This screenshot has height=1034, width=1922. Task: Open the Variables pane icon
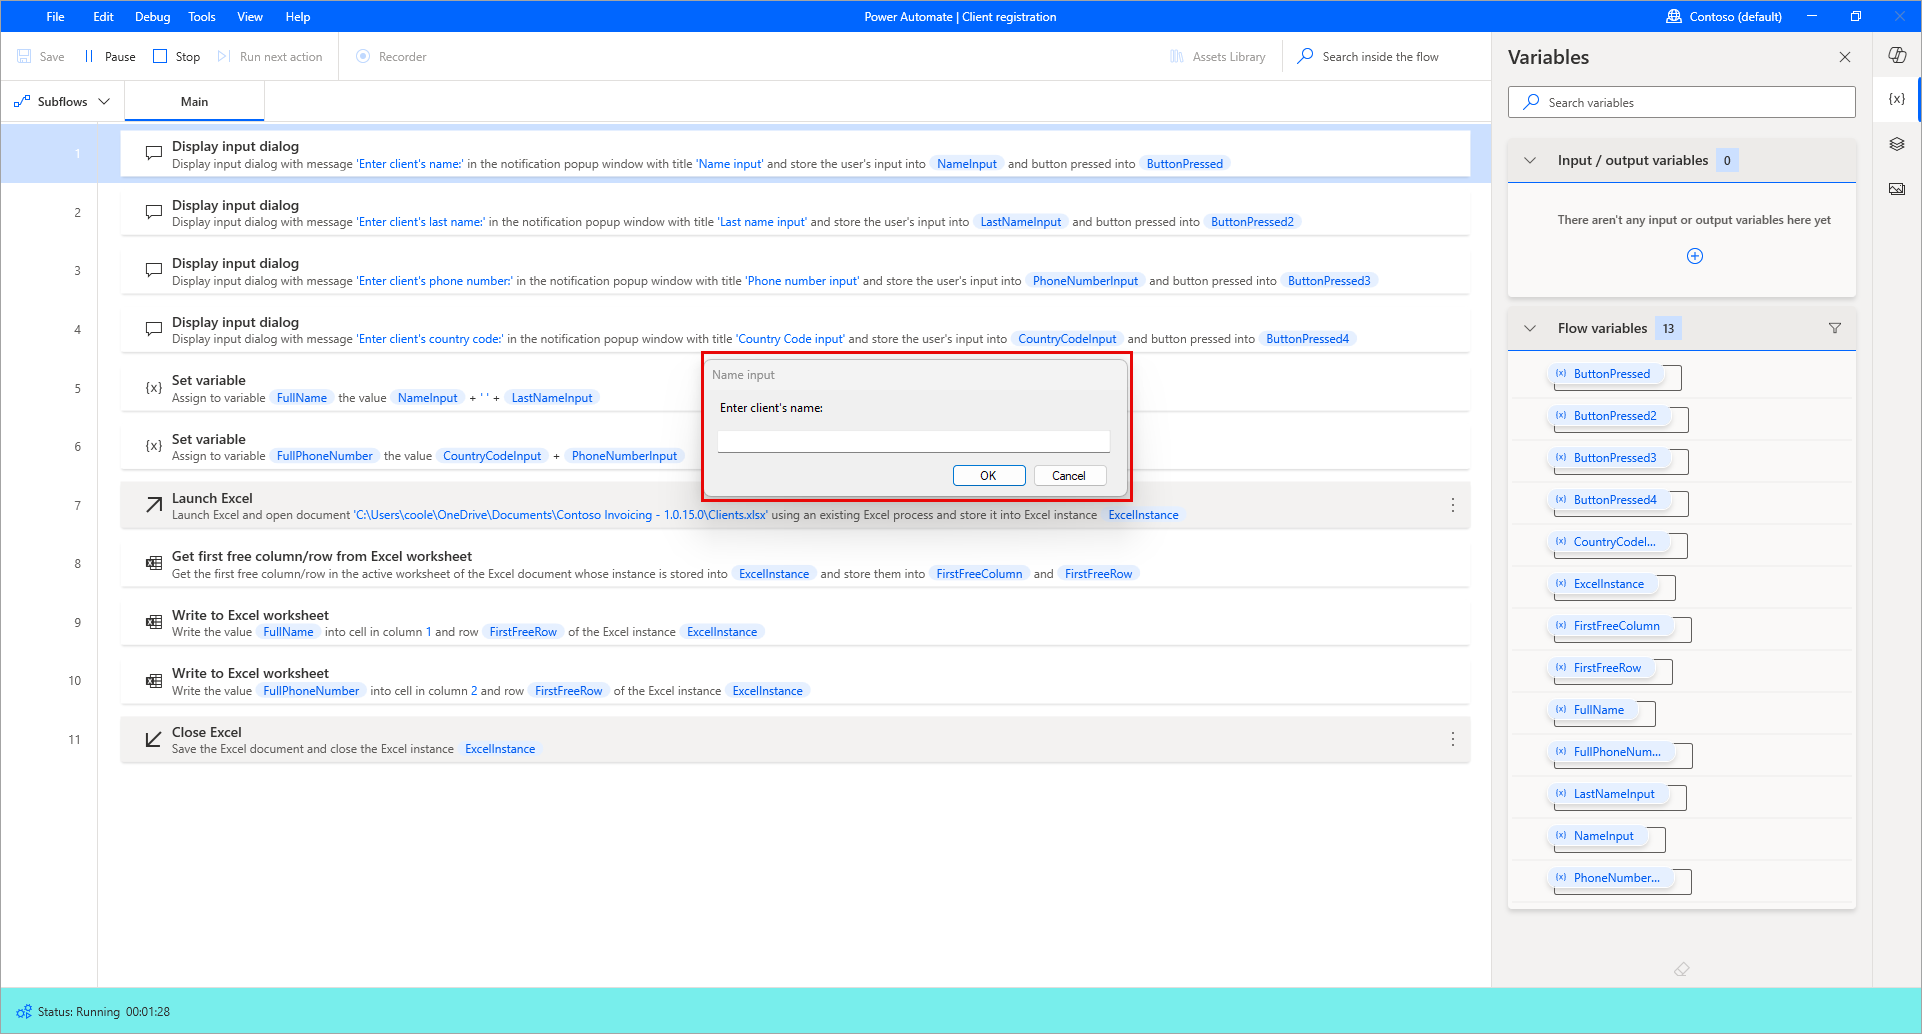coord(1897,98)
